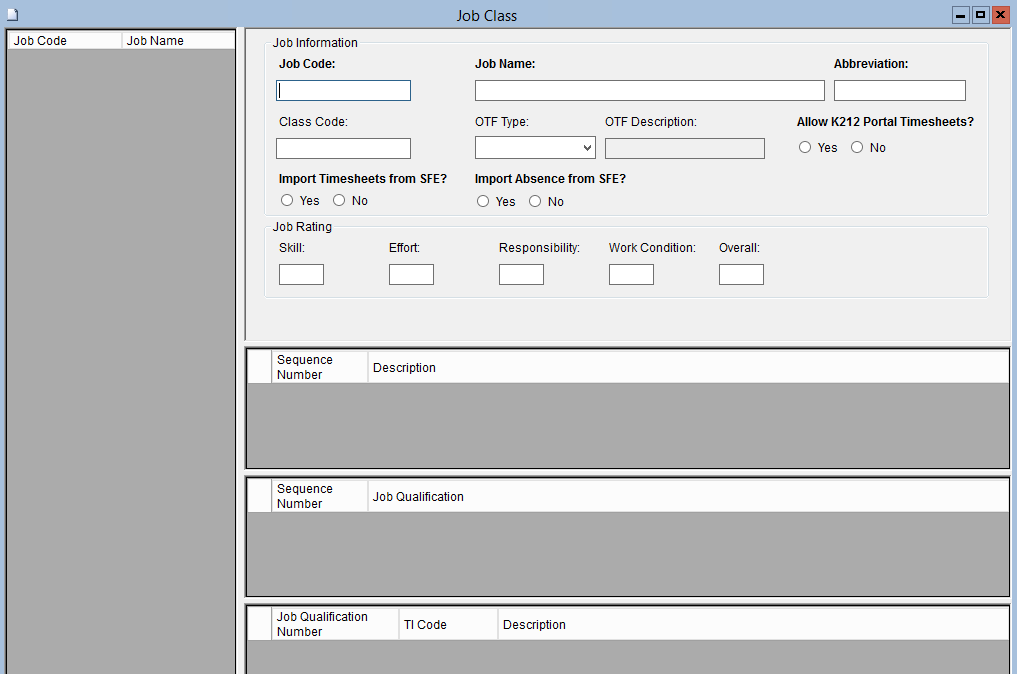Minimize the Job Class window
The image size is (1017, 674).
point(961,15)
